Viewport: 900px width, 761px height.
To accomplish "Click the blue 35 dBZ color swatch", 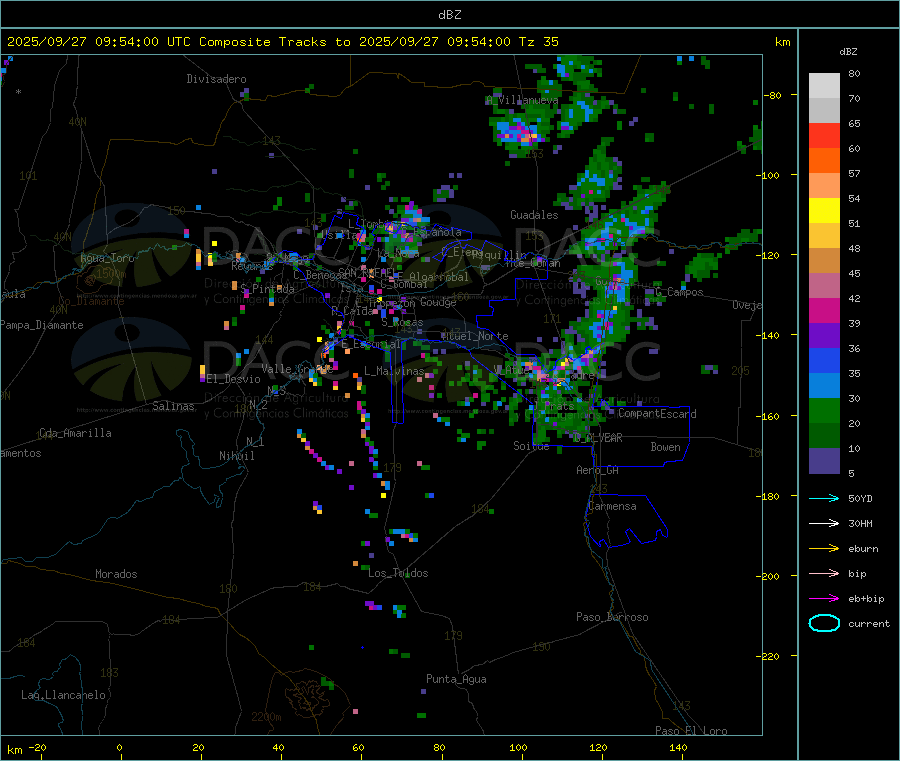I will click(824, 360).
